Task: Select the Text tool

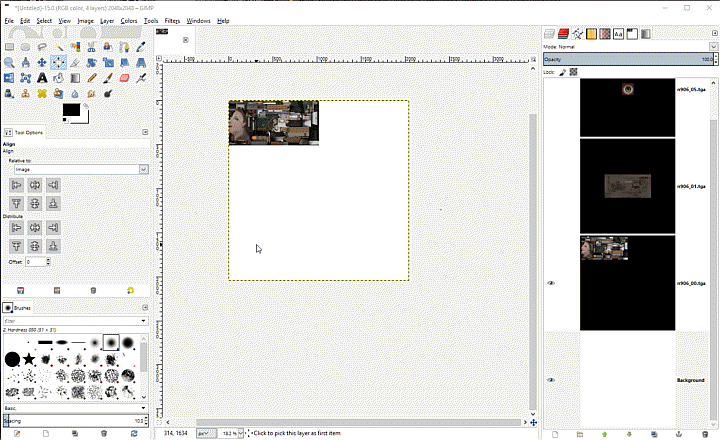Action: (x=42, y=78)
